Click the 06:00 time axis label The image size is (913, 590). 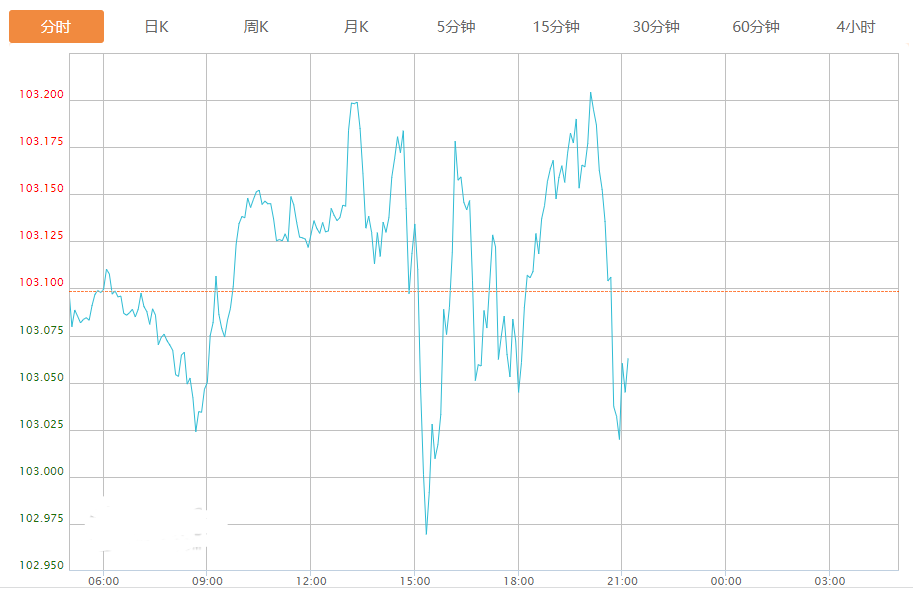point(103,581)
